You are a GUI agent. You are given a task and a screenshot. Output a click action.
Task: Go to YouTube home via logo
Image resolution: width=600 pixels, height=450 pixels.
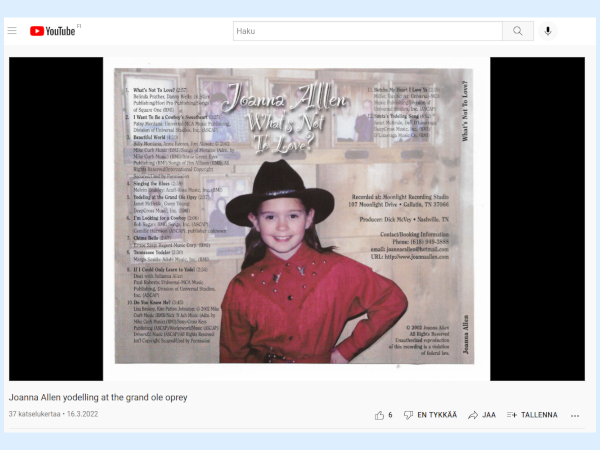[52, 31]
